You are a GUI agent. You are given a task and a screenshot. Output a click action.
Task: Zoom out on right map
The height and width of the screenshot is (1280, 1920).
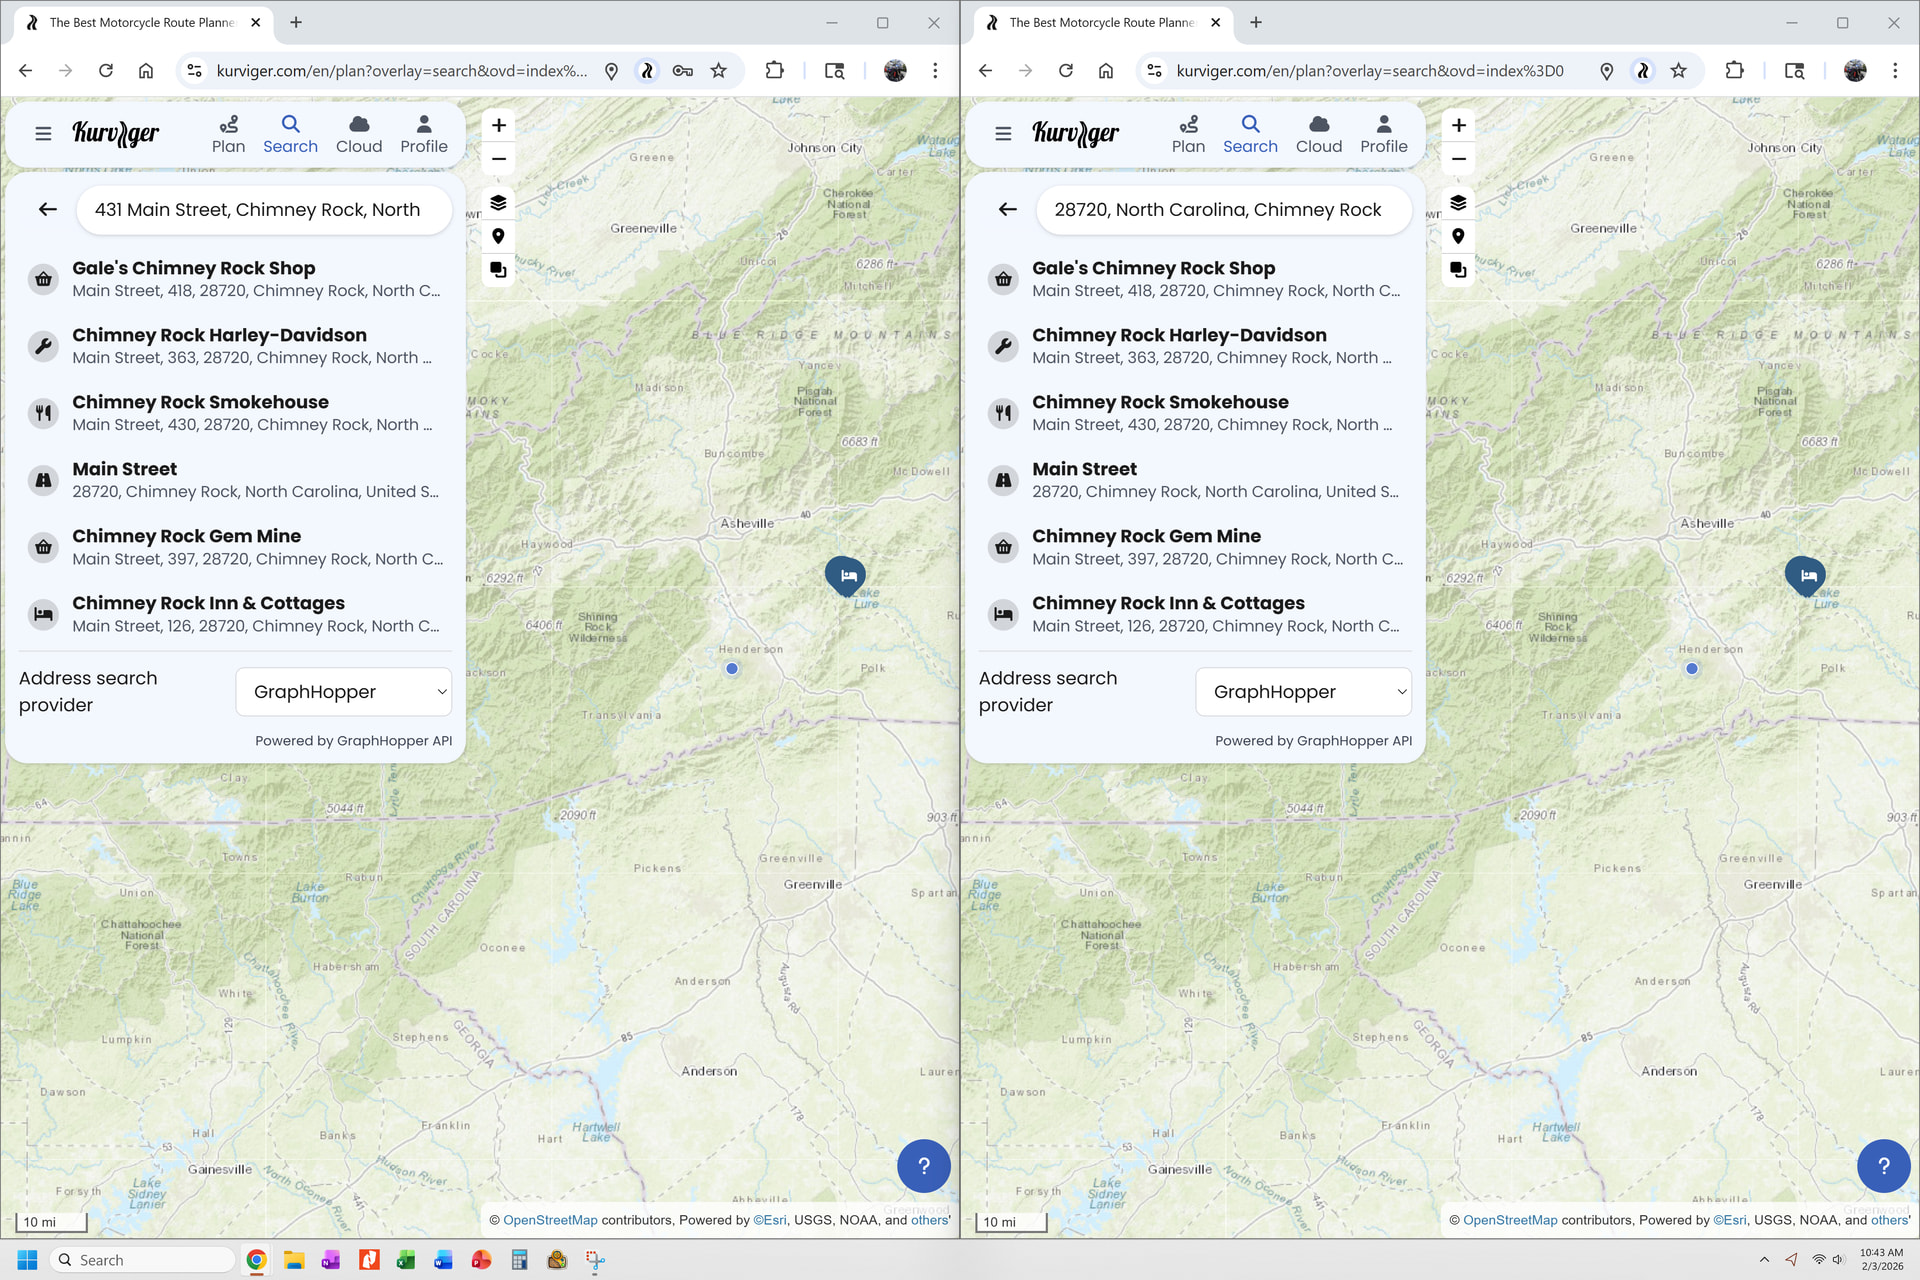pyautogui.click(x=1458, y=159)
